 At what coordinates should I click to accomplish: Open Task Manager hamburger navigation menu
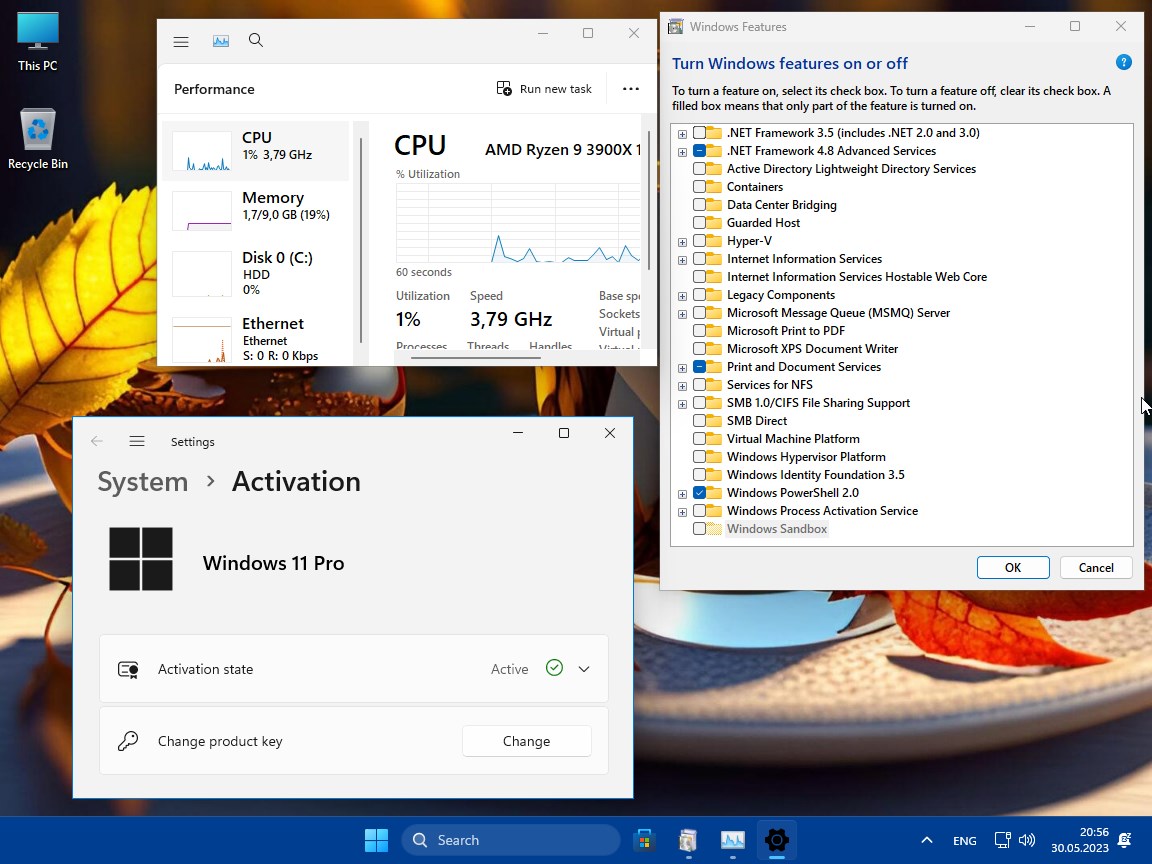(x=181, y=41)
